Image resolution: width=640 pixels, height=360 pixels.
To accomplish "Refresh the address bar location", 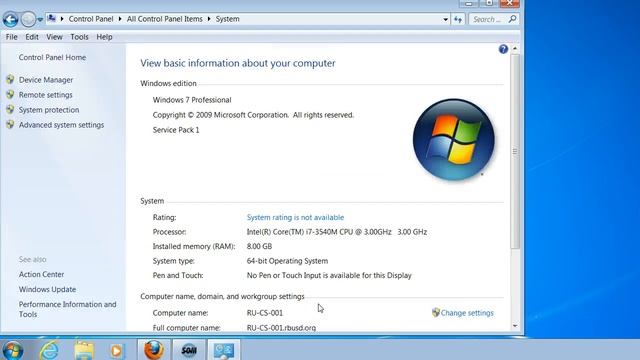I will point(458,19).
